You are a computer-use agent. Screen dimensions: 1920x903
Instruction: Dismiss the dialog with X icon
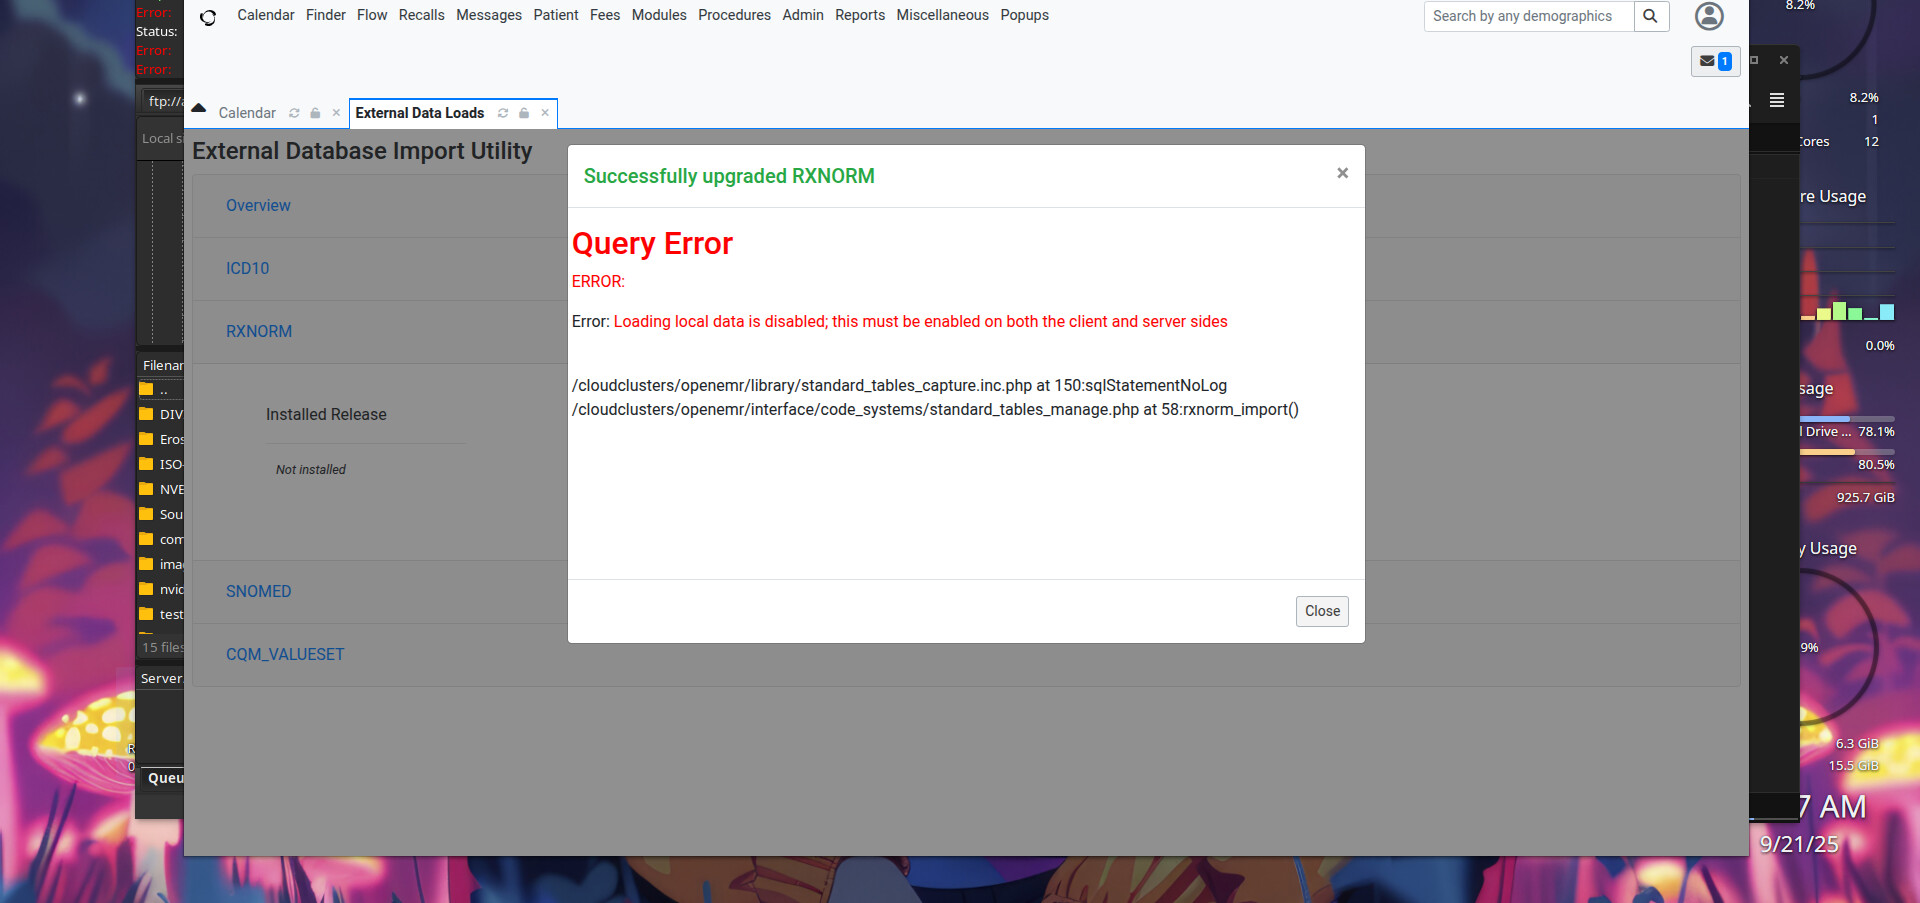click(x=1342, y=173)
